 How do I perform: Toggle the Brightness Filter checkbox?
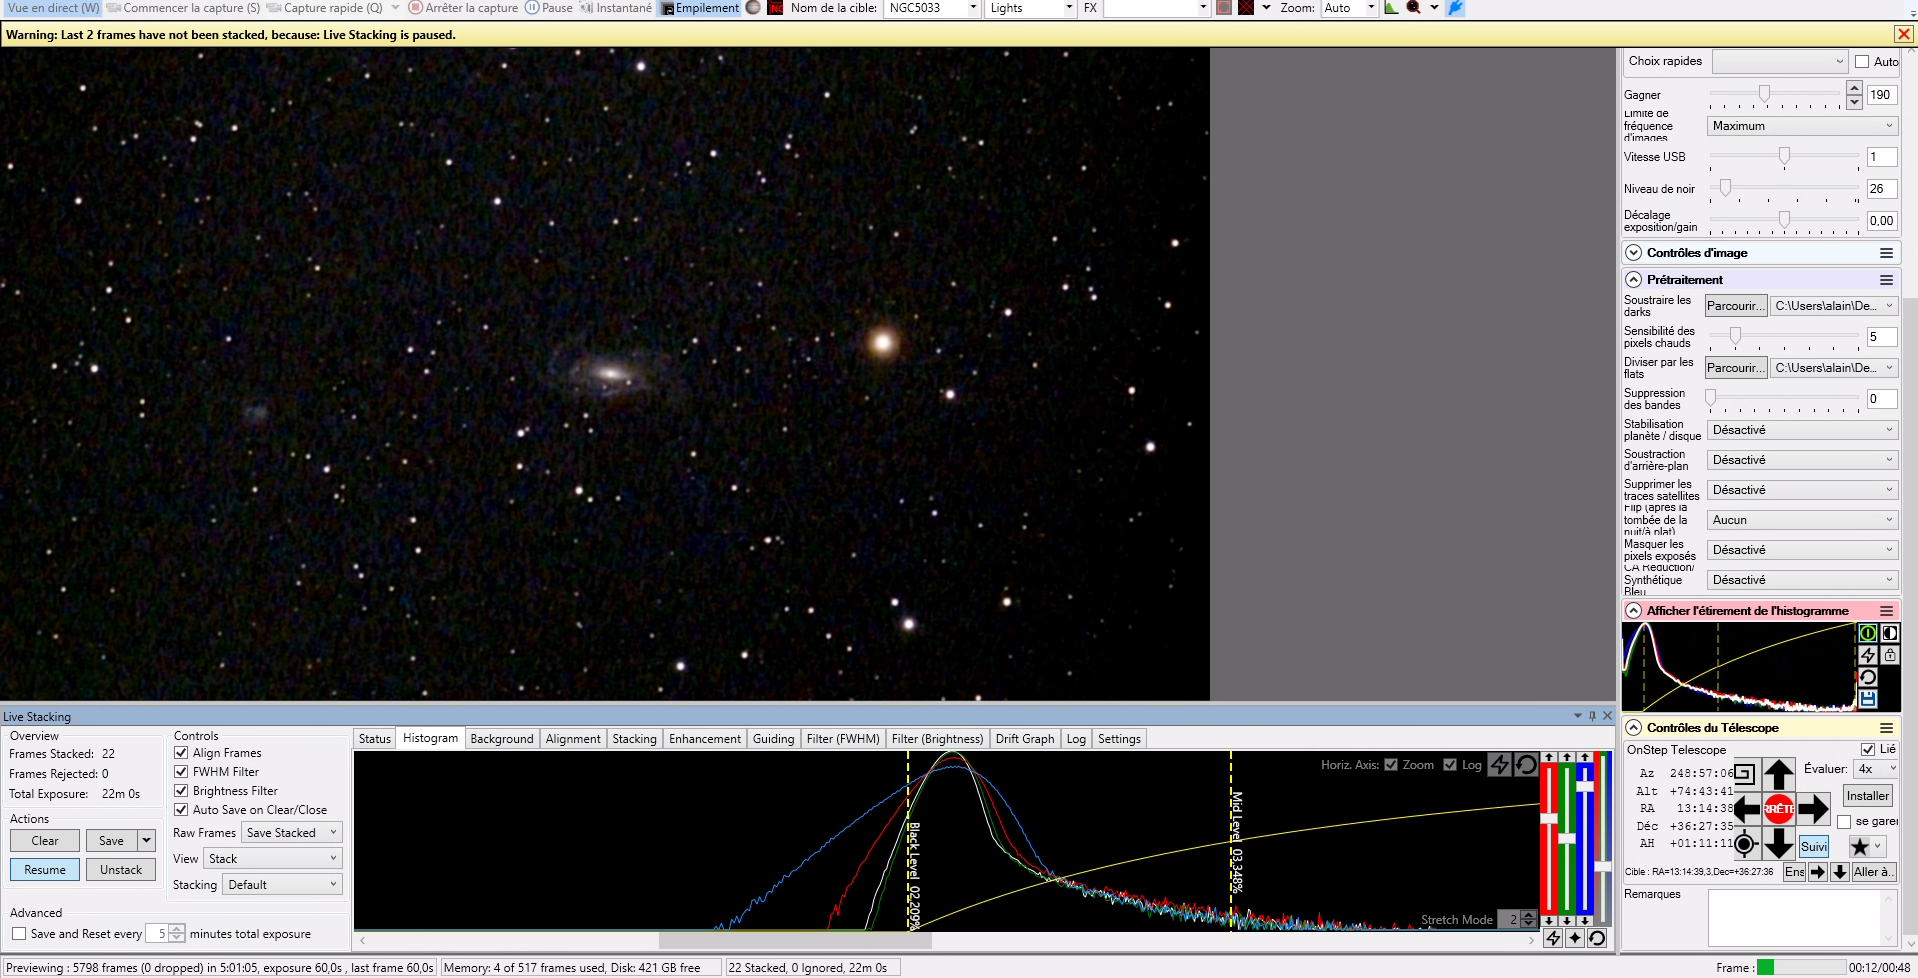pos(181,791)
